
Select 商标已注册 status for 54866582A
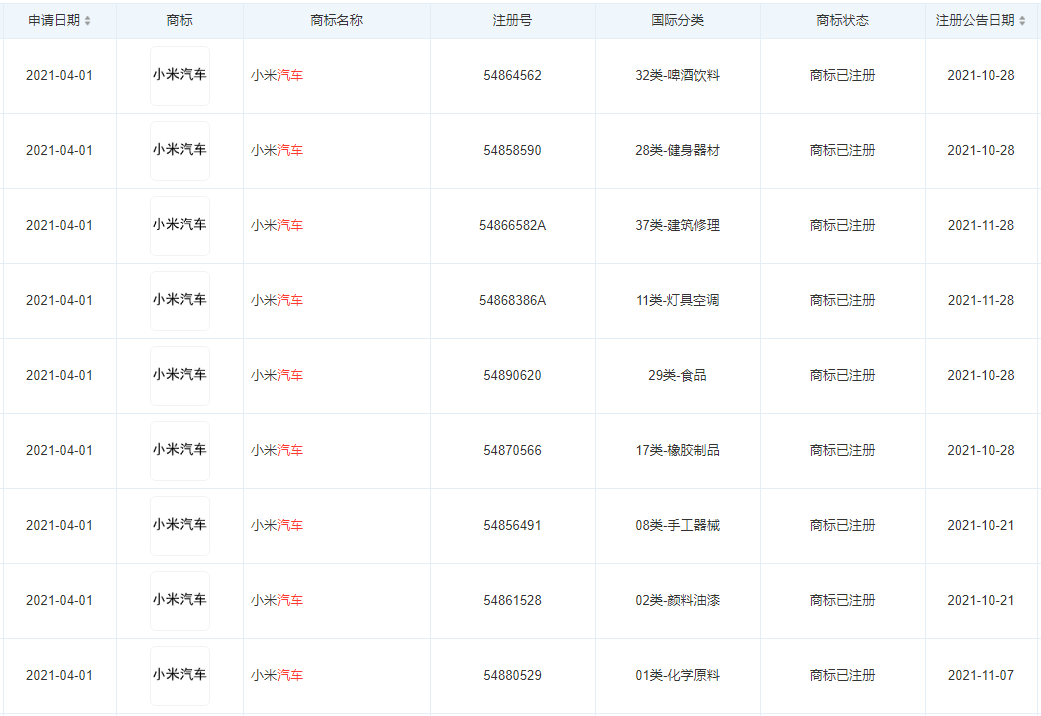pyautogui.click(x=842, y=226)
